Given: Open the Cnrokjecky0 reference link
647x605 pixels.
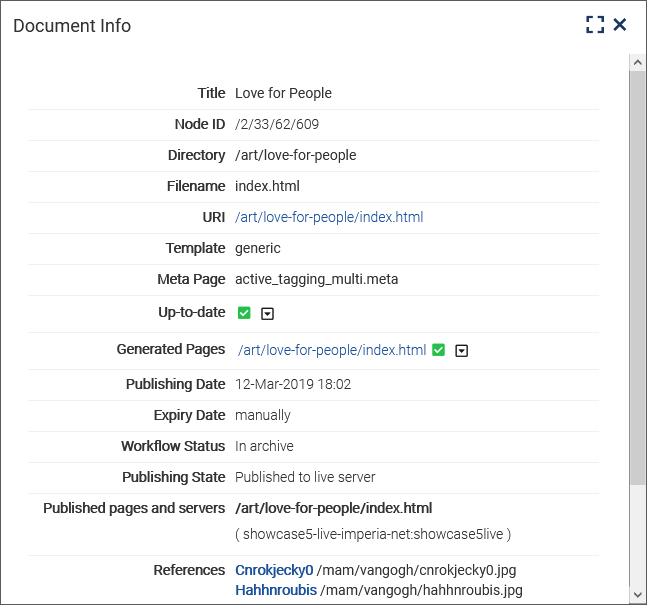Looking at the screenshot, I should point(274,570).
